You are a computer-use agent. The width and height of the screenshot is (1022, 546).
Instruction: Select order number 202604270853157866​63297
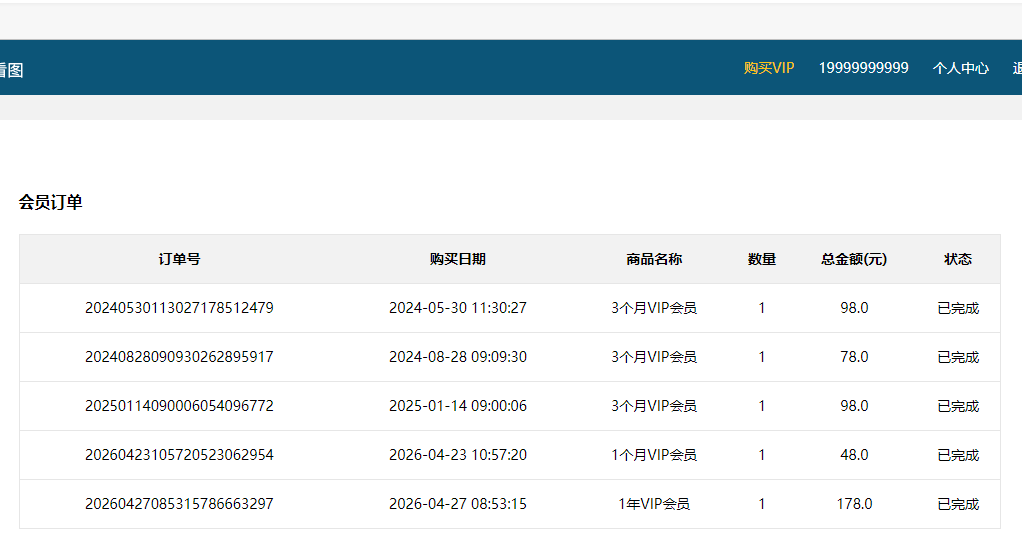pos(179,504)
